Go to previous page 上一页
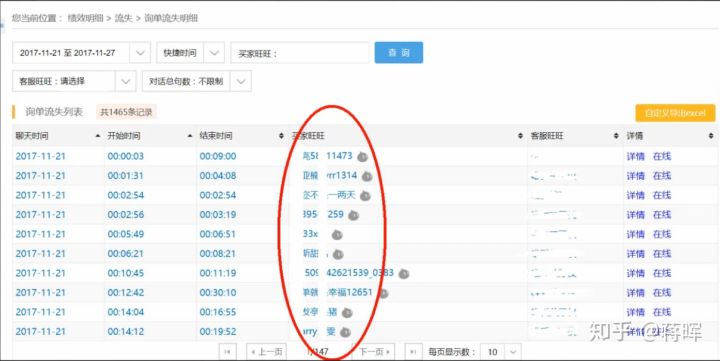 tap(267, 352)
